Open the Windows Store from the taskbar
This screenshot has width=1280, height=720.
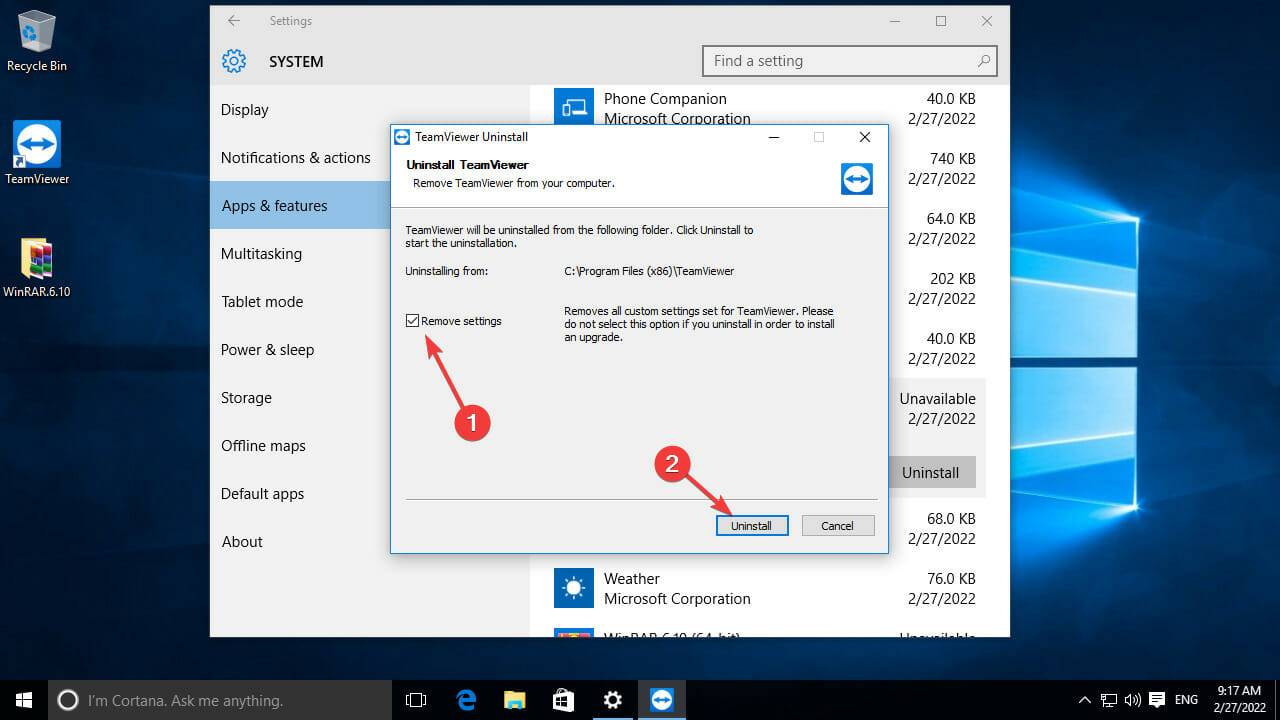pos(563,700)
